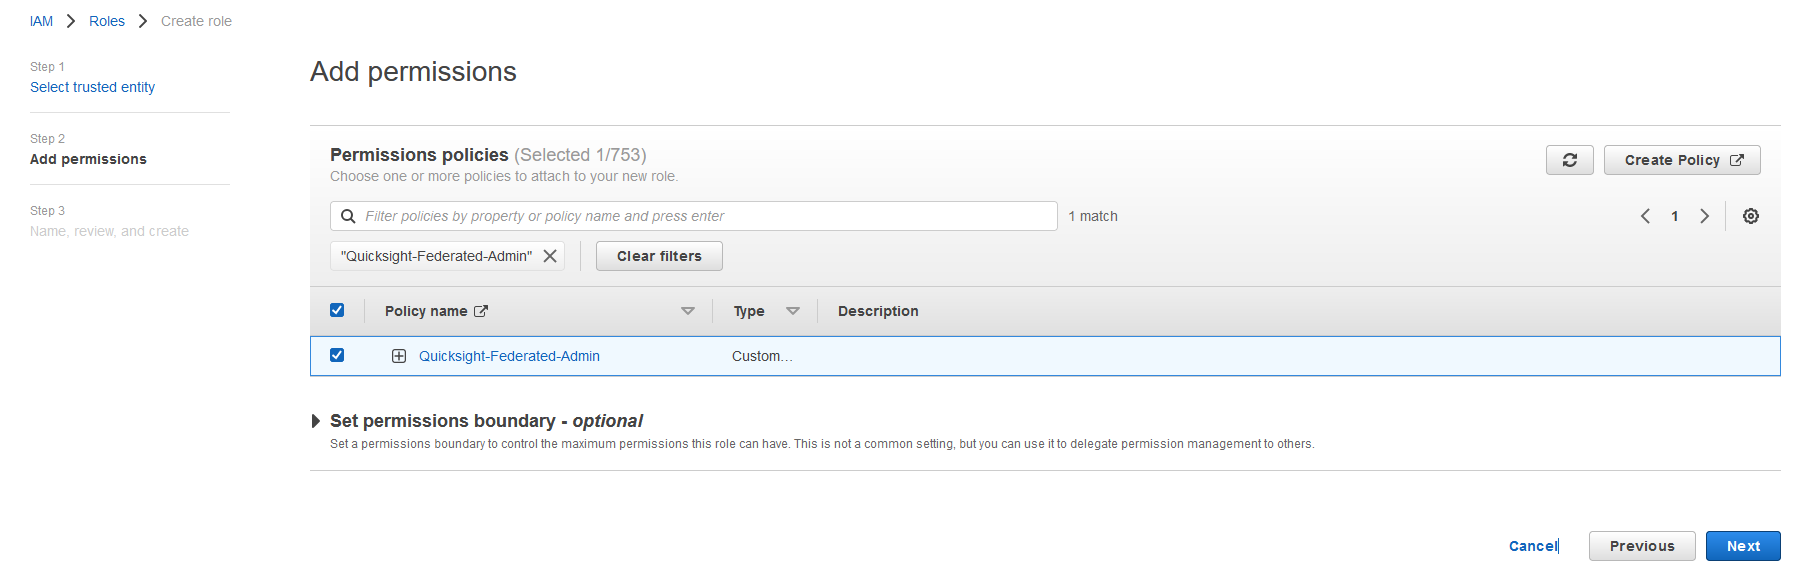The image size is (1793, 570).
Task: Sort by Policy name column arrow
Action: tap(688, 311)
